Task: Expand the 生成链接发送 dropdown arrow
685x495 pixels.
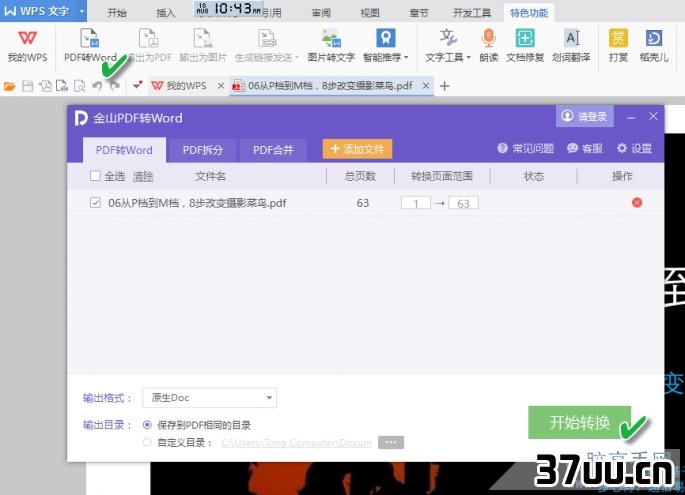Action: click(x=297, y=57)
